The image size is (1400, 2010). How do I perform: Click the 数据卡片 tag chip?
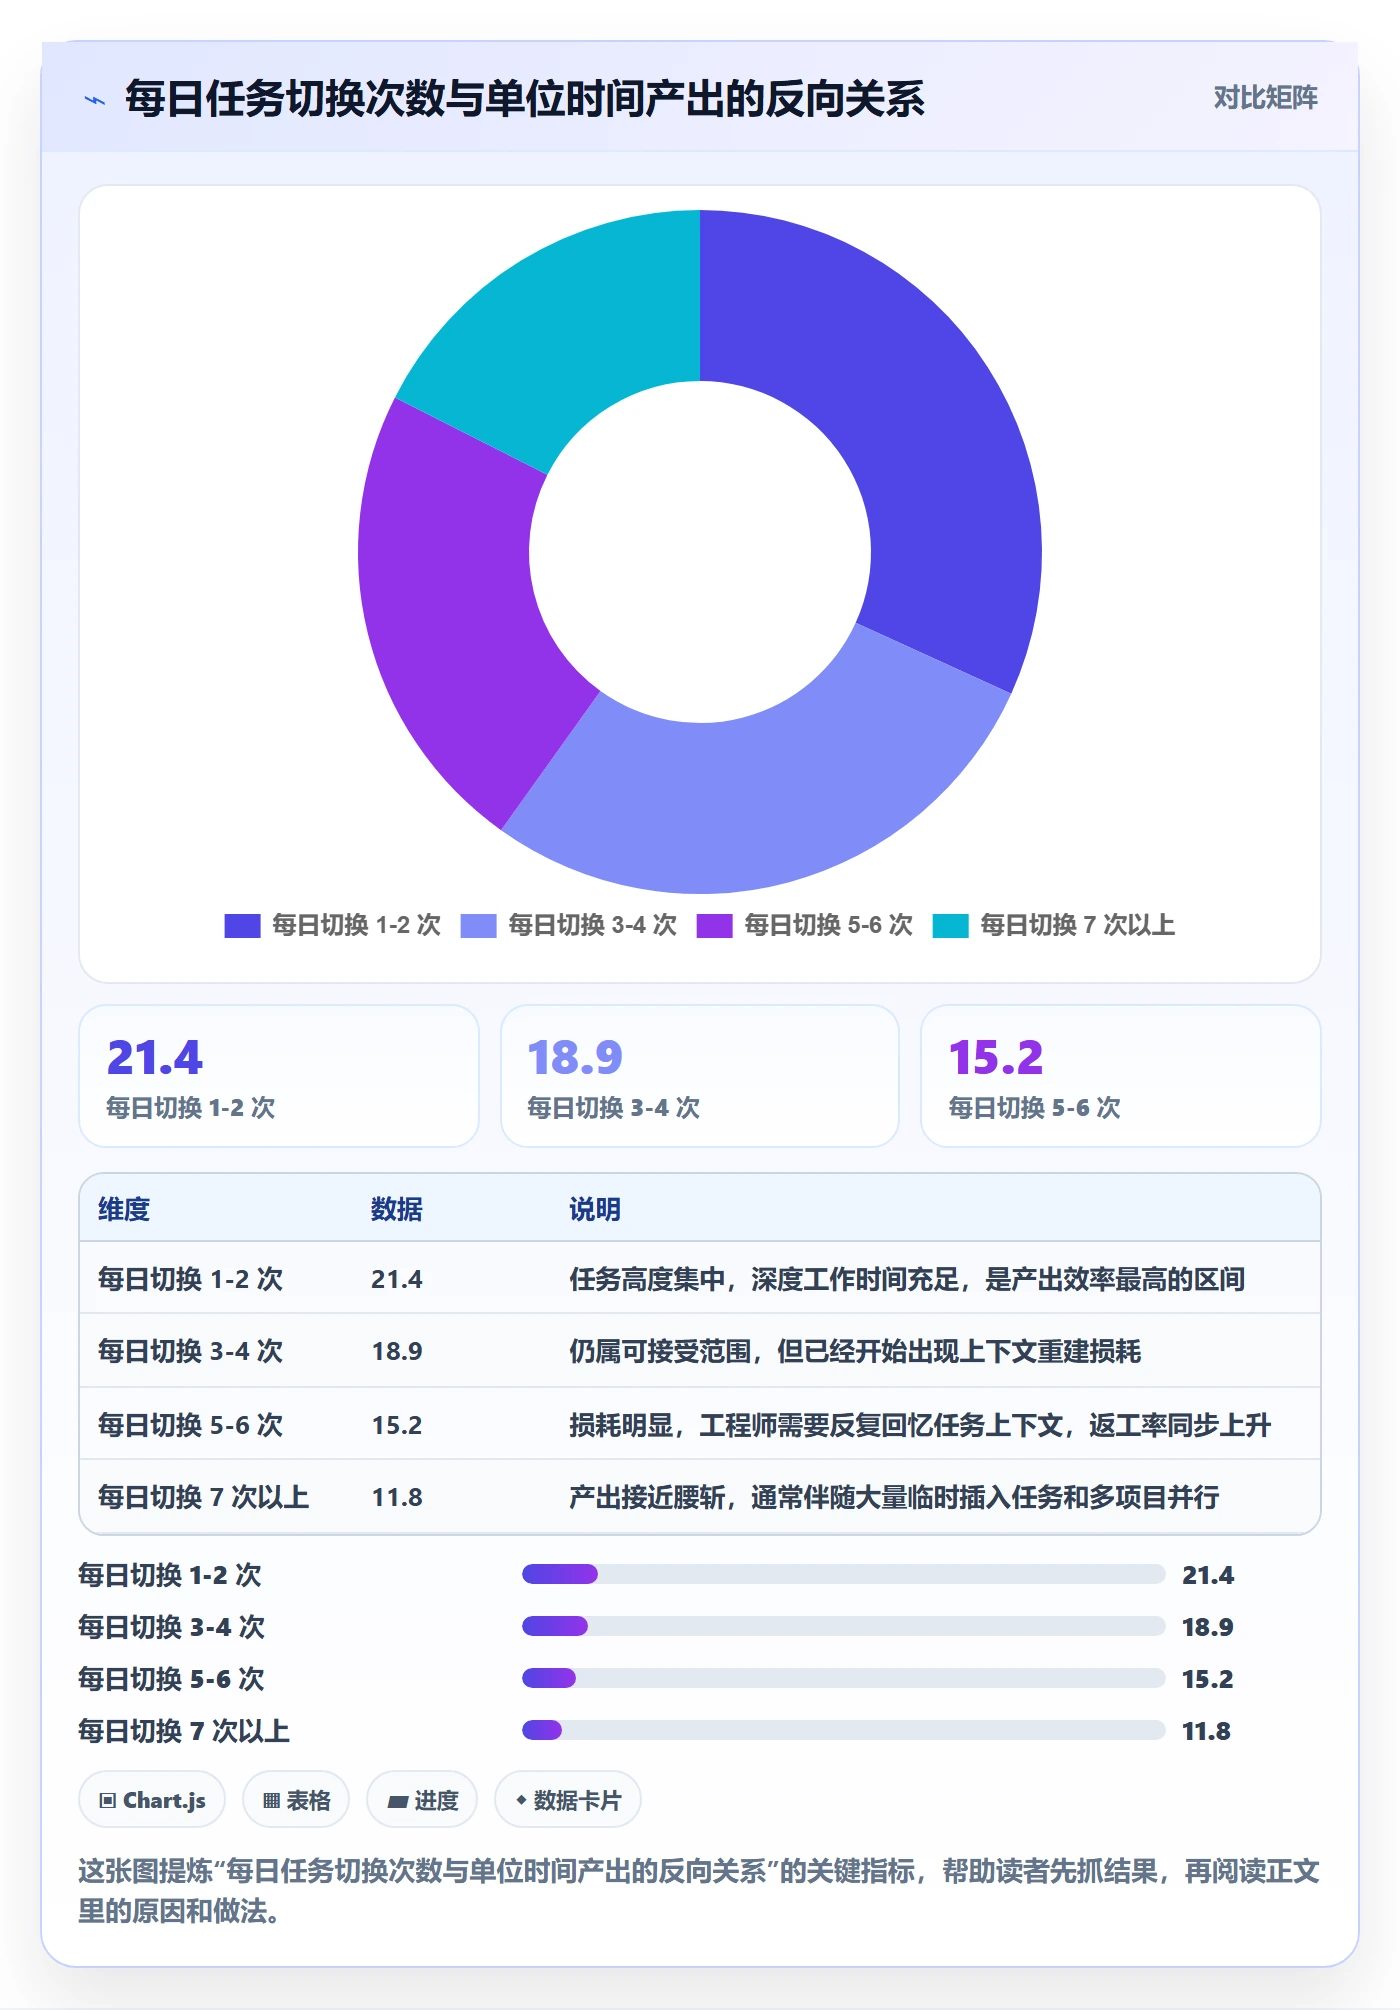click(568, 1800)
